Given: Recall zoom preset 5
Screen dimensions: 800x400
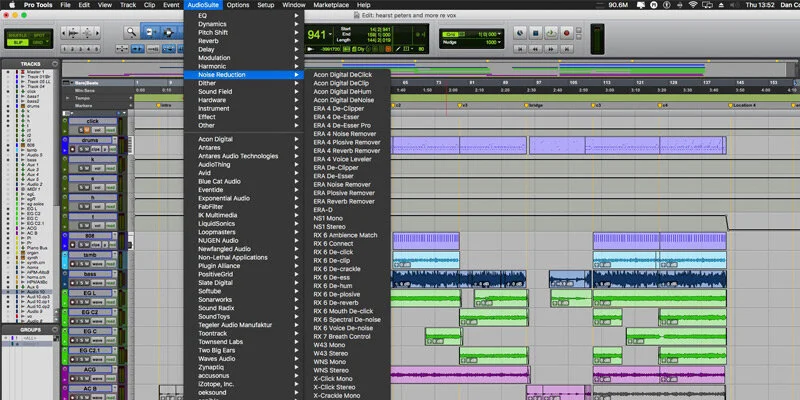Looking at the screenshot, I should (96, 49).
